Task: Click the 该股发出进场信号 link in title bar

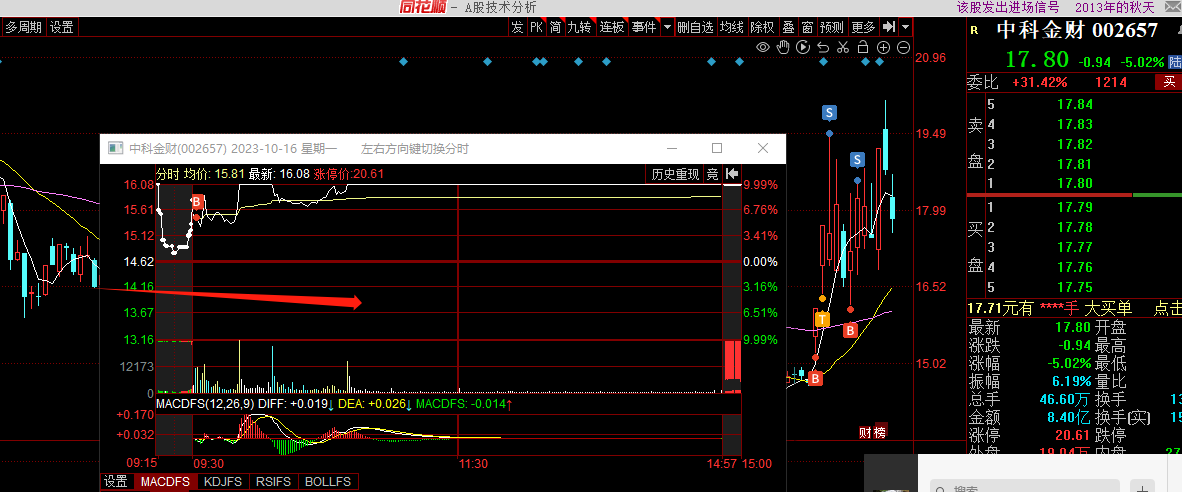Action: [x=1008, y=8]
